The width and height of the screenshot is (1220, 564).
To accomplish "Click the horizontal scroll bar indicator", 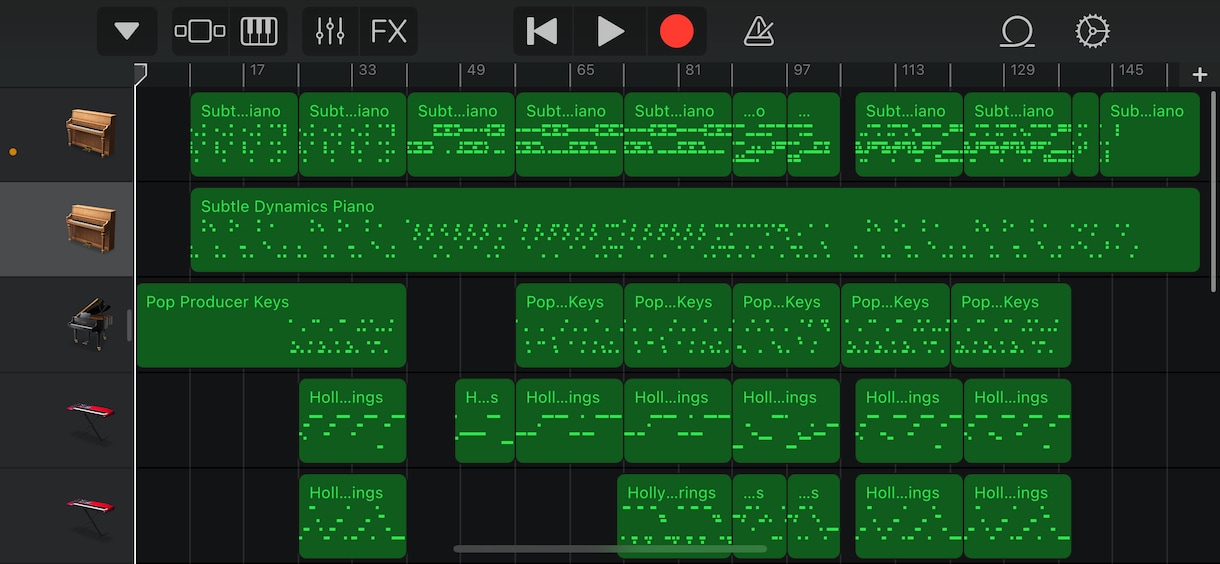I will coord(610,549).
